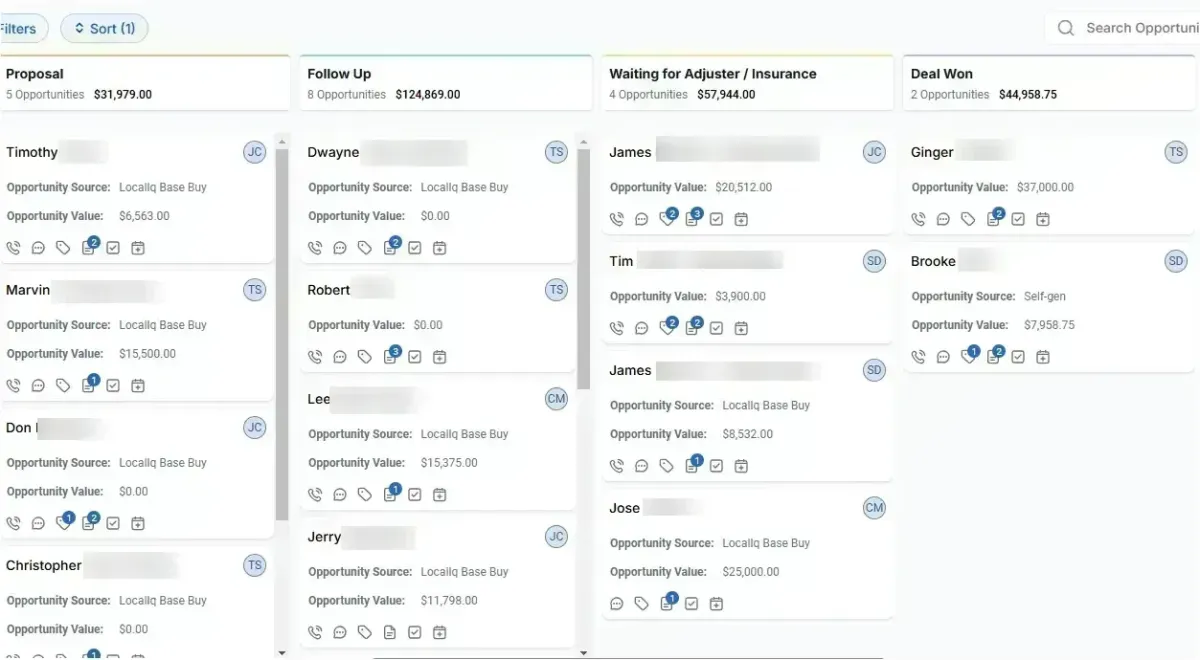Select Waiting for Adjuster / Insurance header

712,74
